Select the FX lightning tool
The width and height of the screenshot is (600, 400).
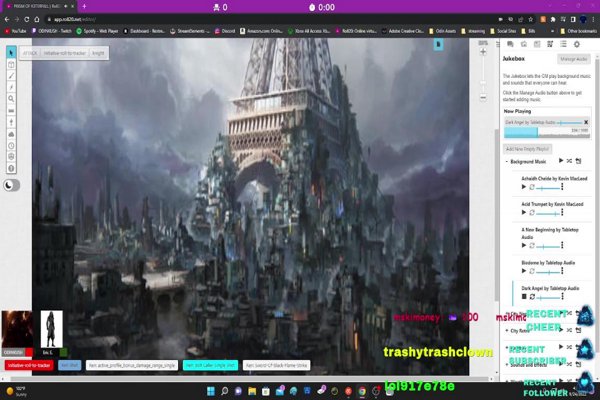[x=11, y=87]
